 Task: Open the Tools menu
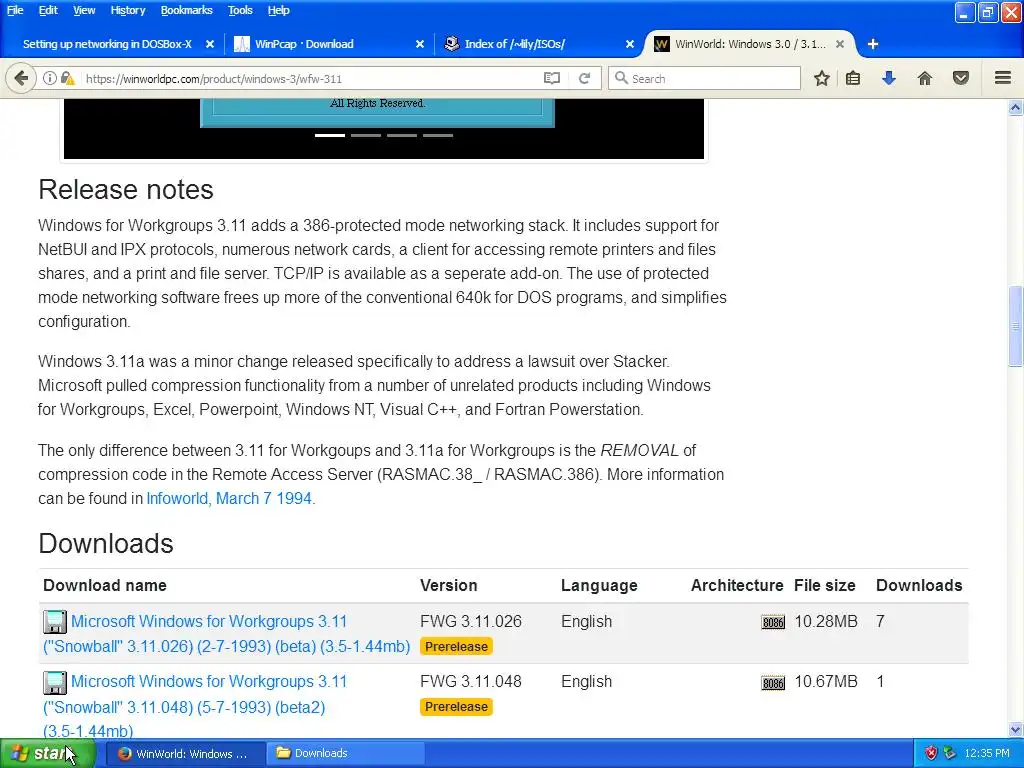point(240,10)
